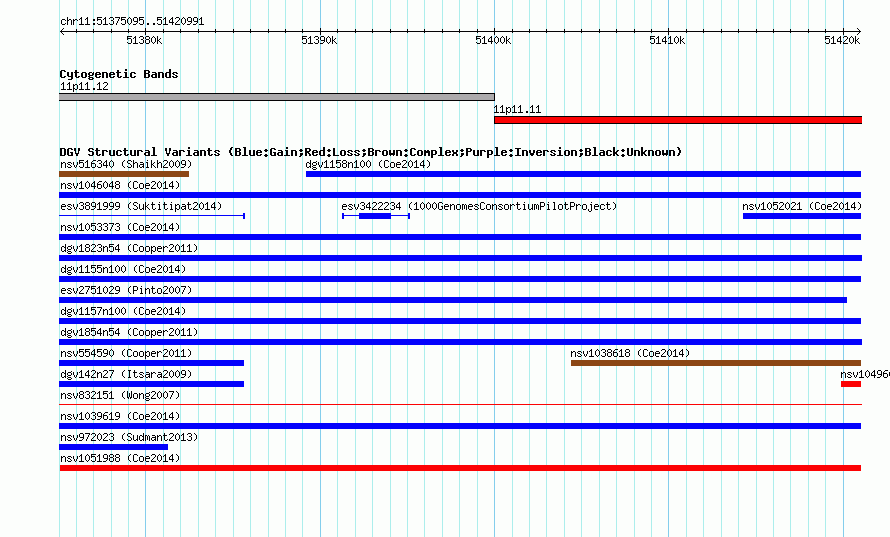Click the dgv1155n100 (Coe2014) blue bar
The image size is (890, 537).
coord(460,279)
